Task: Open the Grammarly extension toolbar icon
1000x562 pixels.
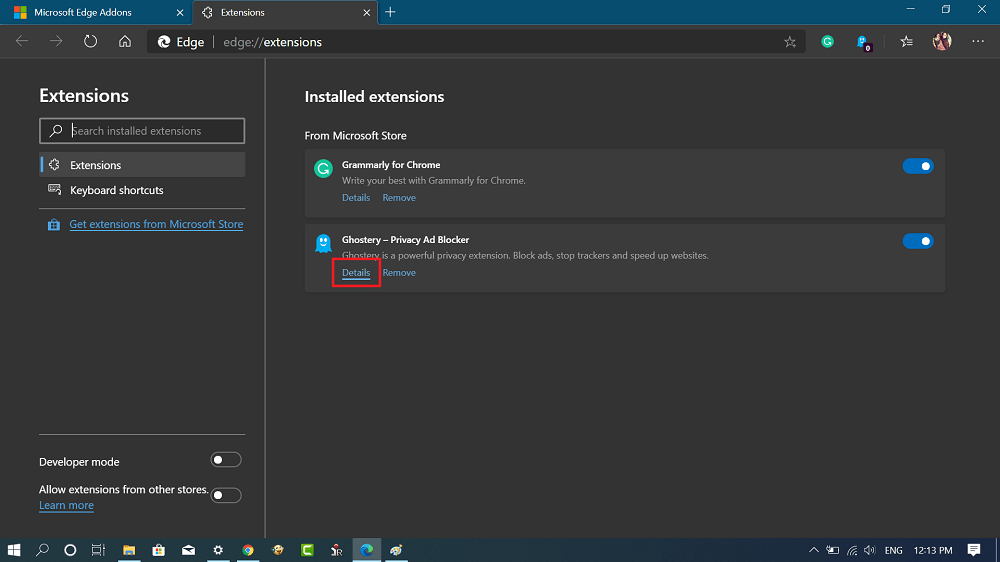Action: pyautogui.click(x=828, y=41)
